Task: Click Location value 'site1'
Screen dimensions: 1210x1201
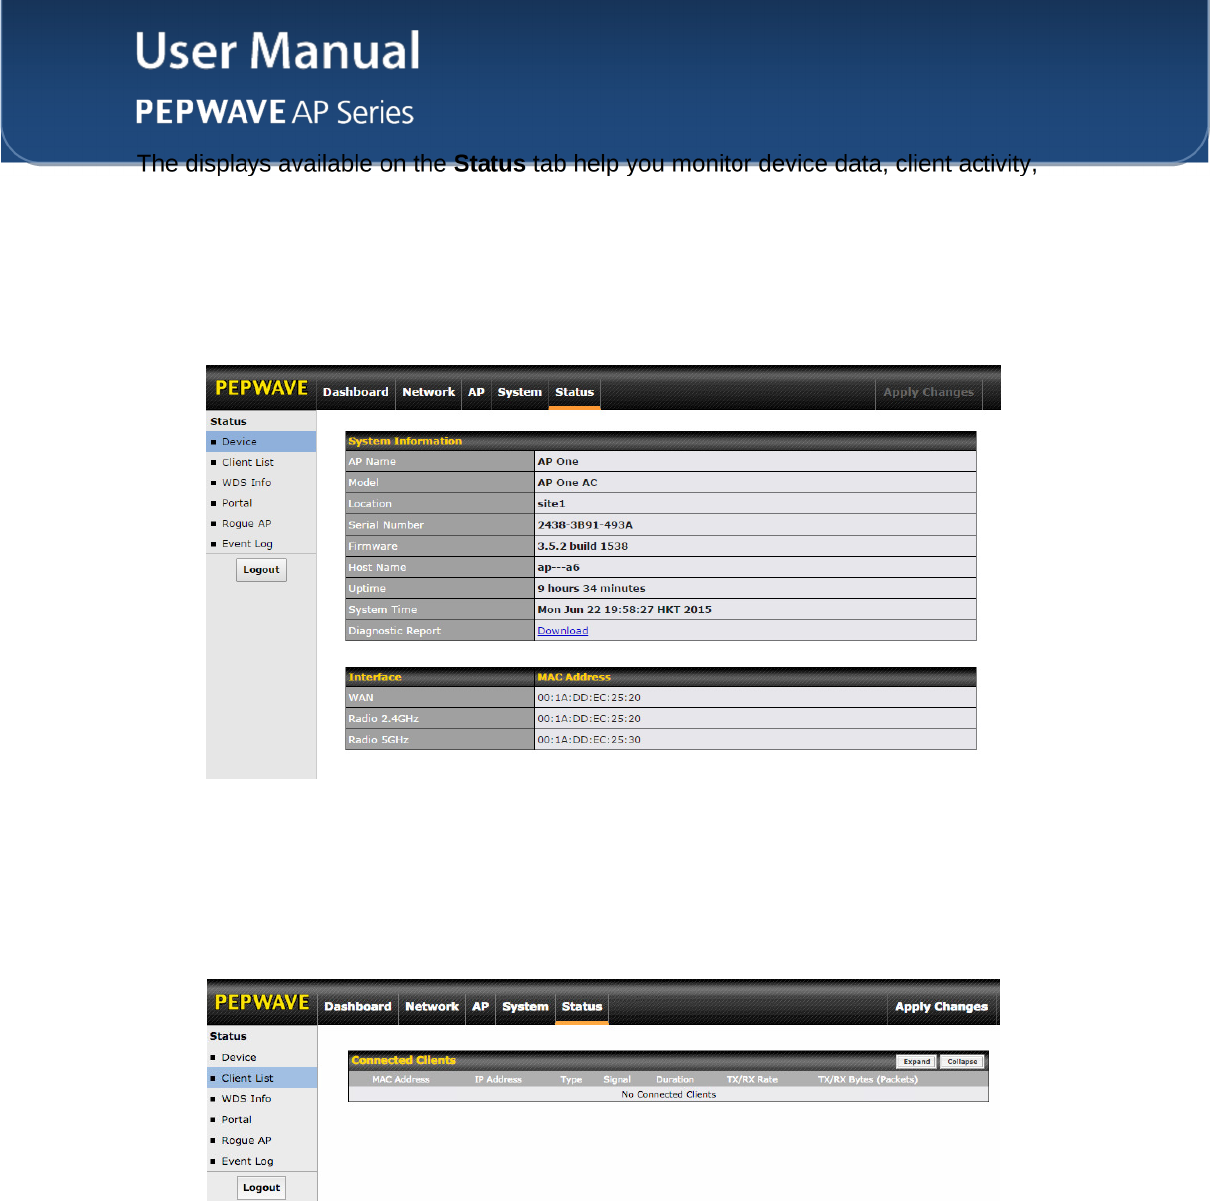Action: (x=551, y=504)
